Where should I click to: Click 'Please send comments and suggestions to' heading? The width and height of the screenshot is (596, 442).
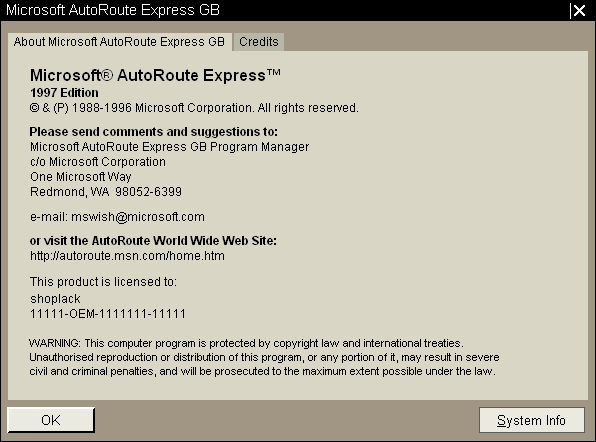[154, 132]
